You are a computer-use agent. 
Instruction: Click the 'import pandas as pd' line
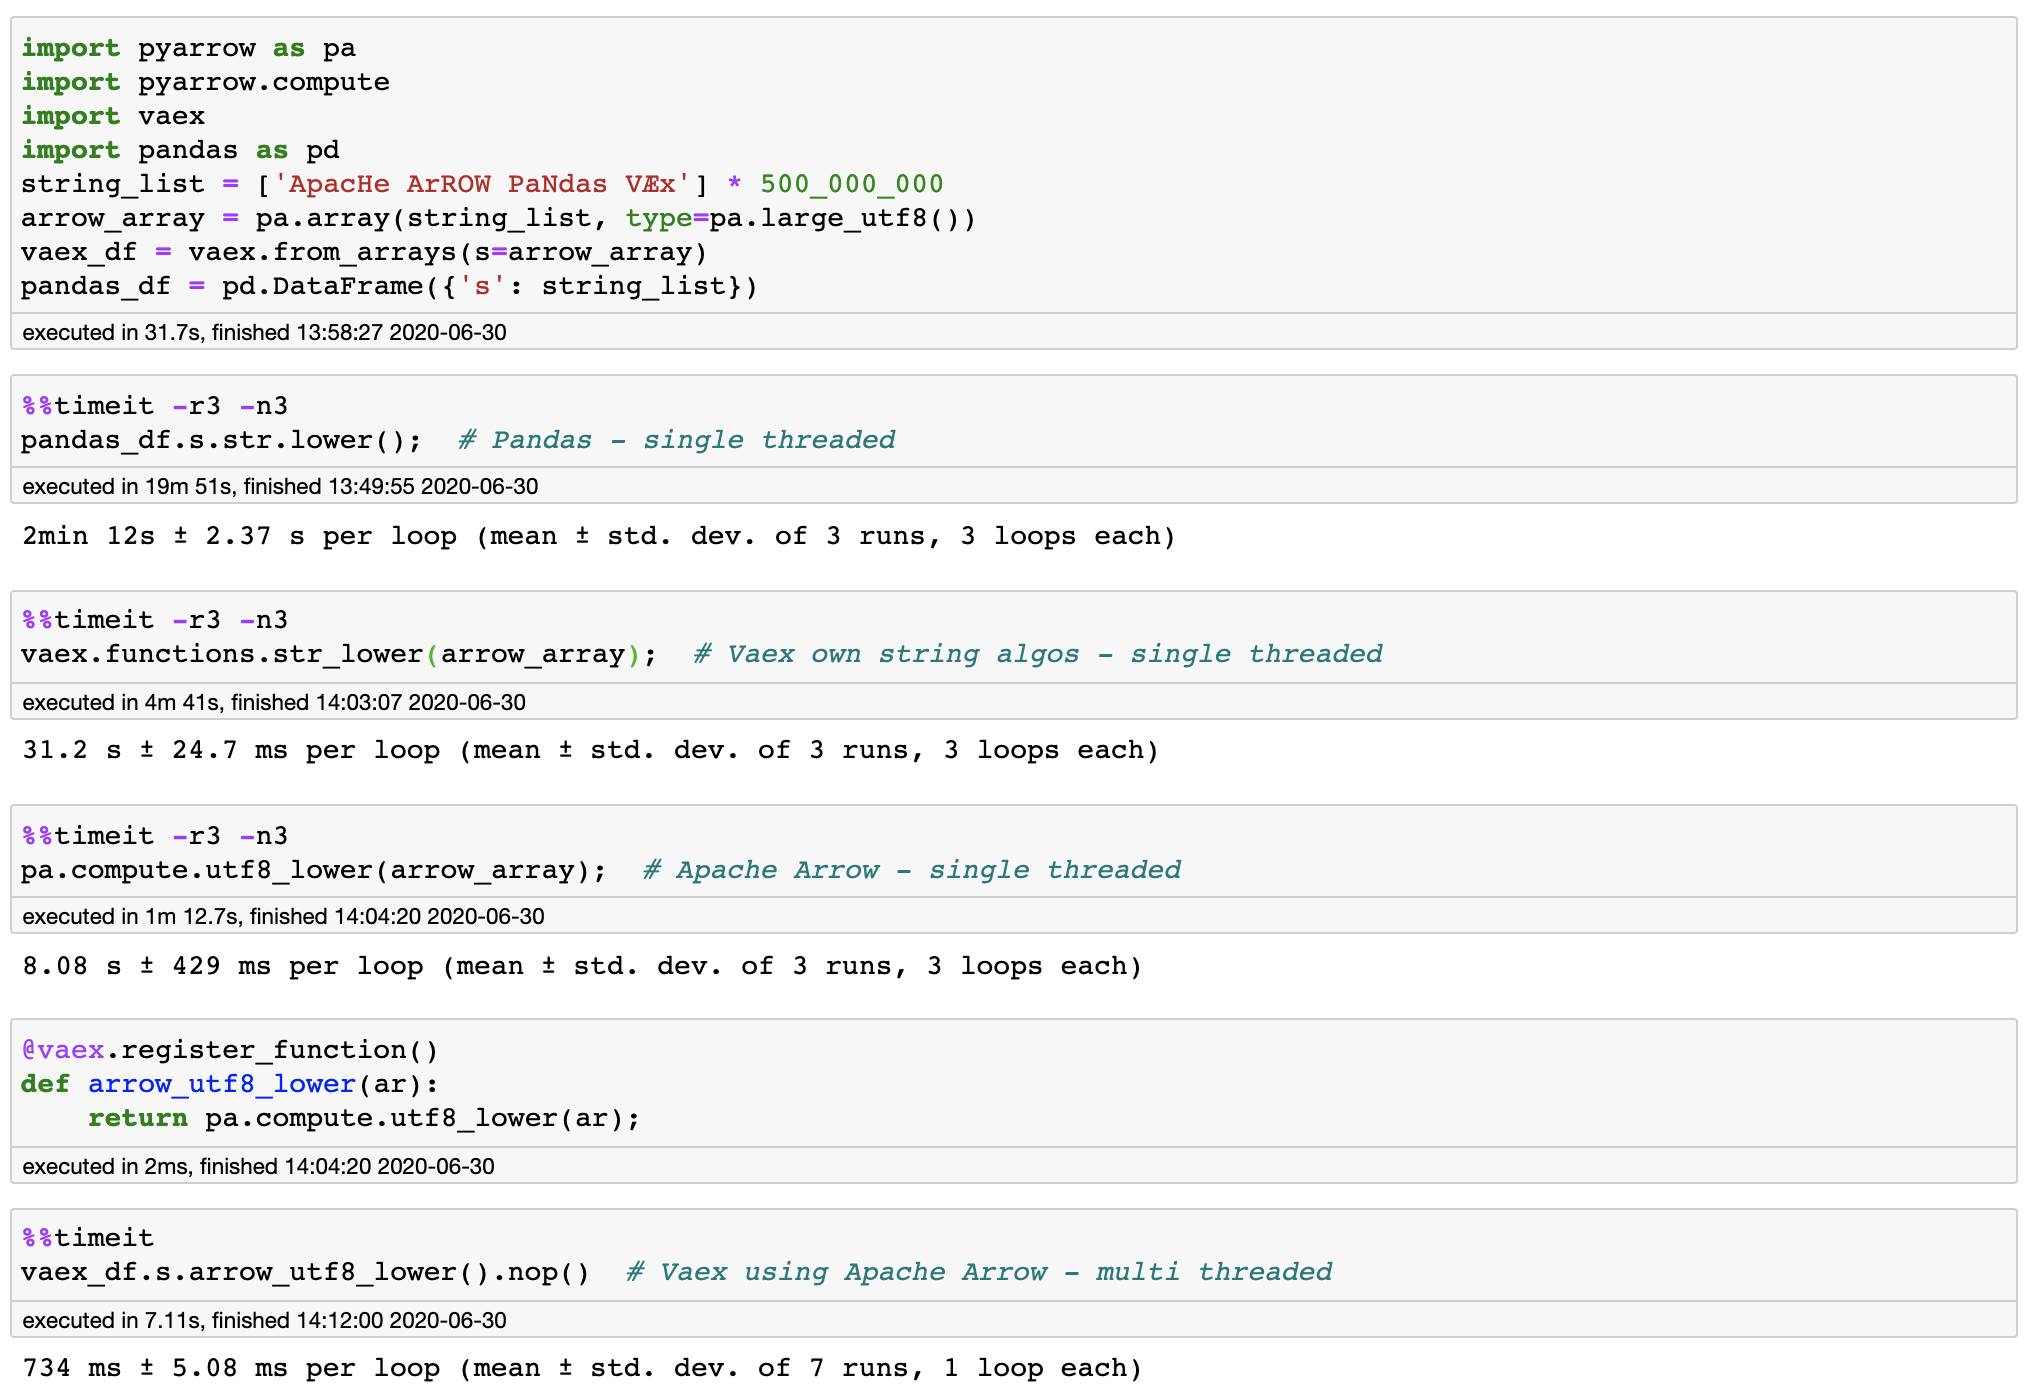point(180,150)
